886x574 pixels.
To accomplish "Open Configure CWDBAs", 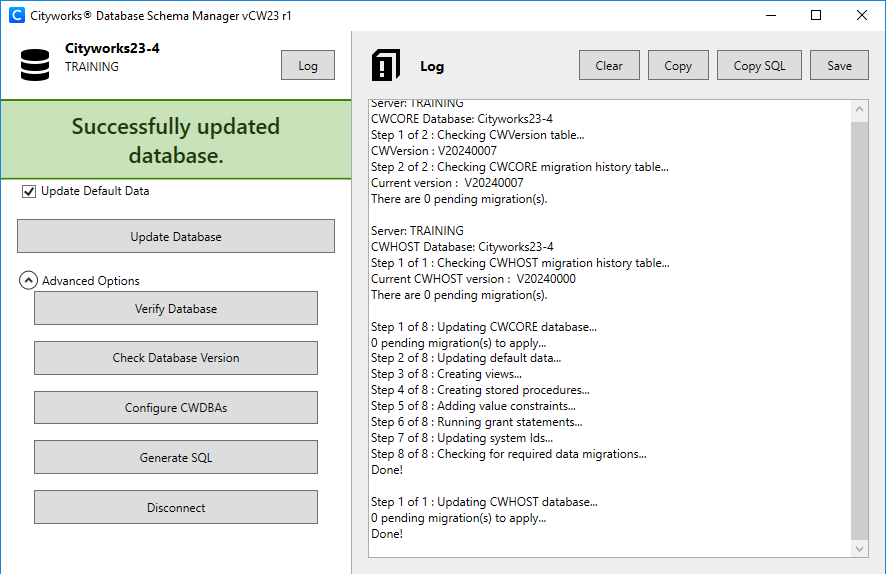I will [176, 408].
